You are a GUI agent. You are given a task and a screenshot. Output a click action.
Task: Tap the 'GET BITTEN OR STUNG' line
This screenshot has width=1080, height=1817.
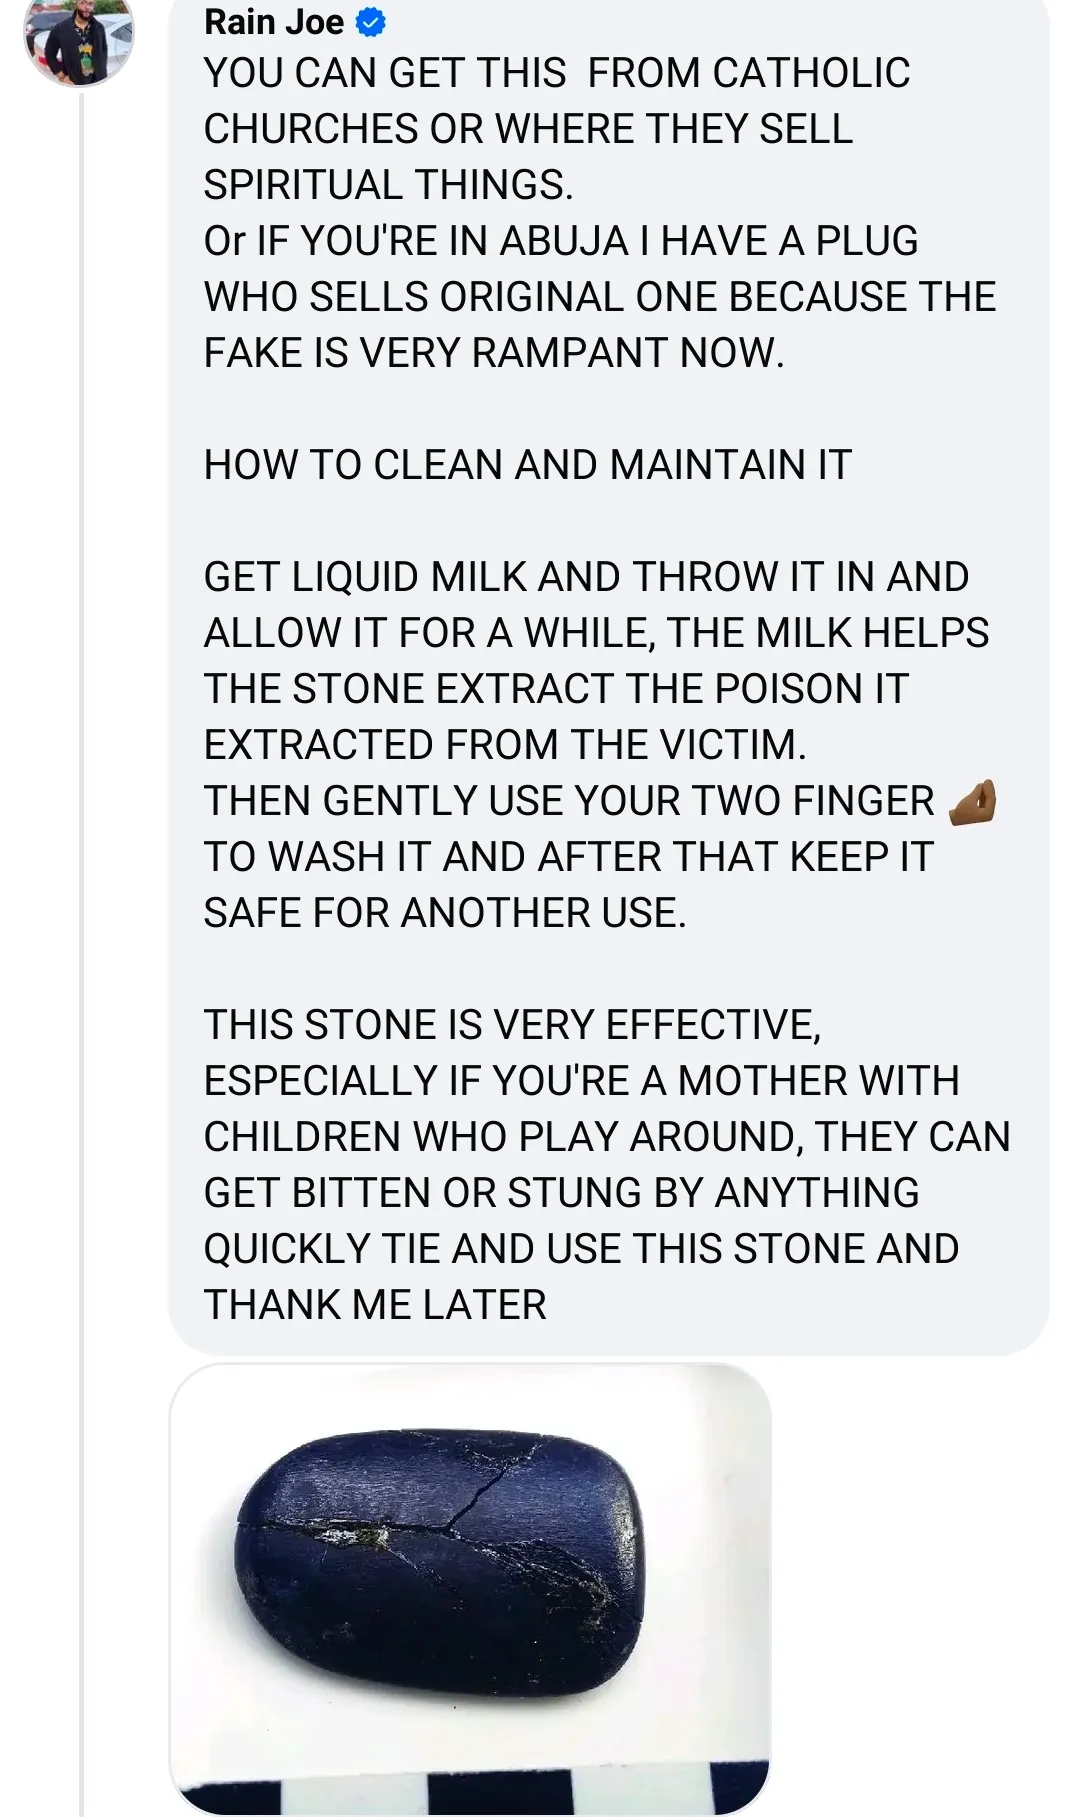click(561, 1193)
